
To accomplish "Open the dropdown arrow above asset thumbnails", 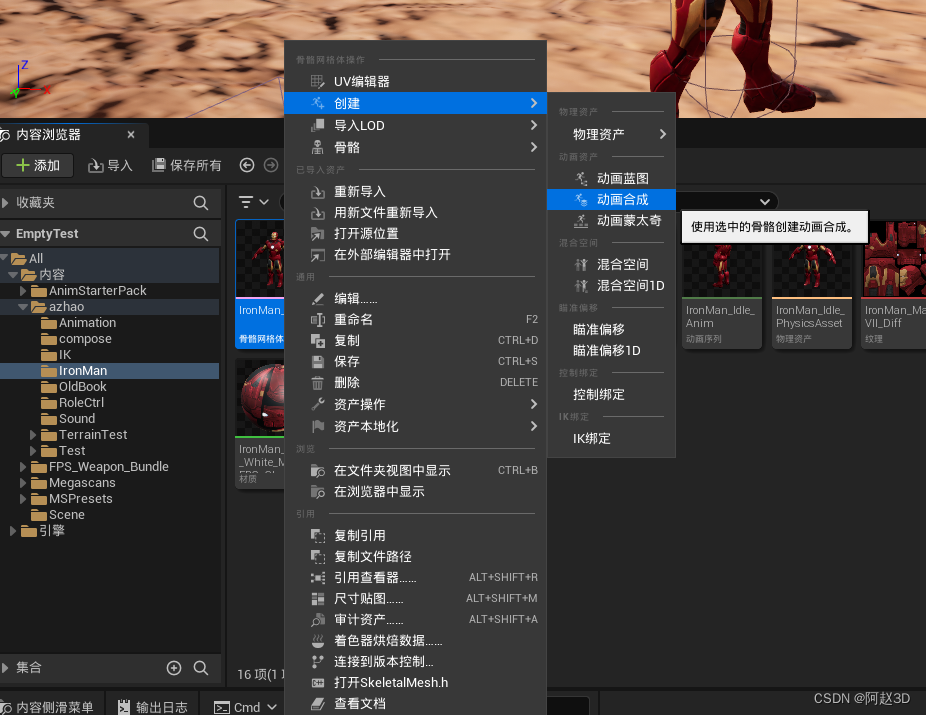I will 765,202.
